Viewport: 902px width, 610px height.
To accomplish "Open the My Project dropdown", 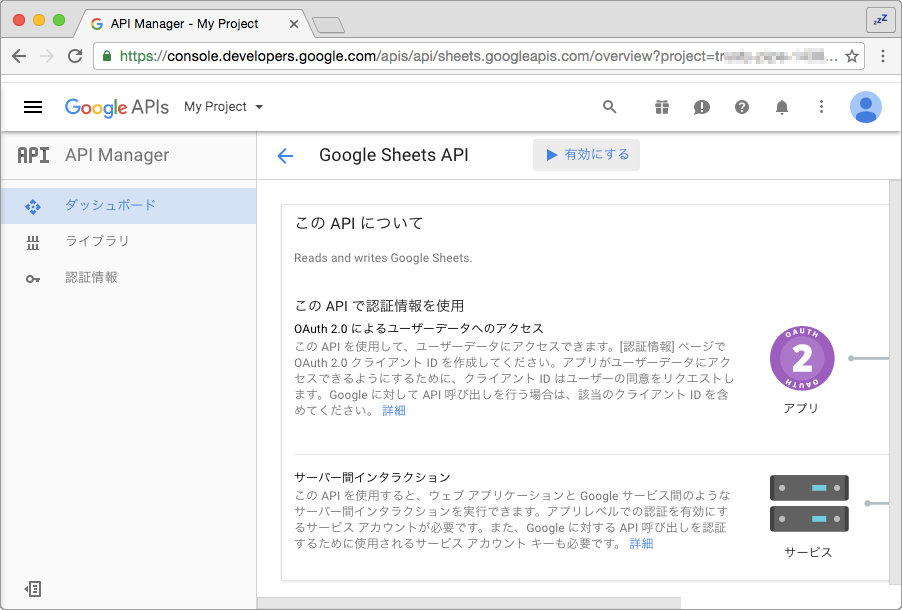I will tap(223, 107).
